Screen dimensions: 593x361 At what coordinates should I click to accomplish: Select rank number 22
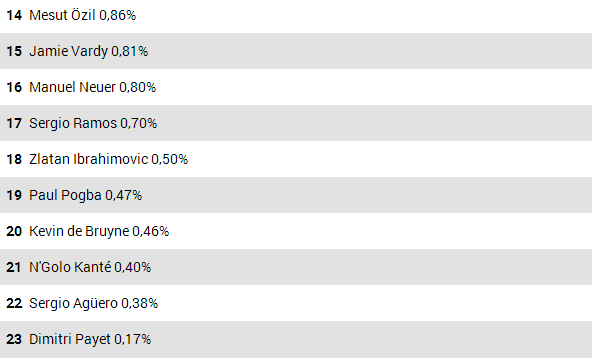[14, 303]
